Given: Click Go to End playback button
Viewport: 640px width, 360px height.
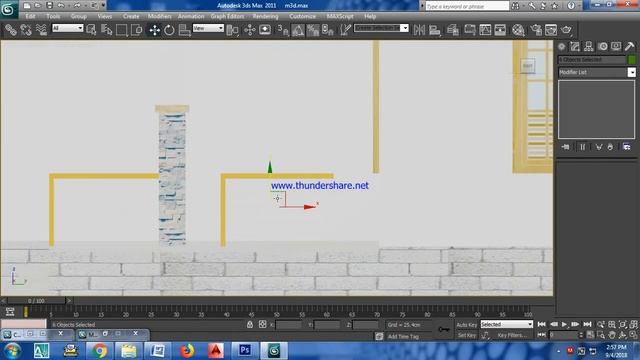Looking at the screenshot, I should (587, 324).
